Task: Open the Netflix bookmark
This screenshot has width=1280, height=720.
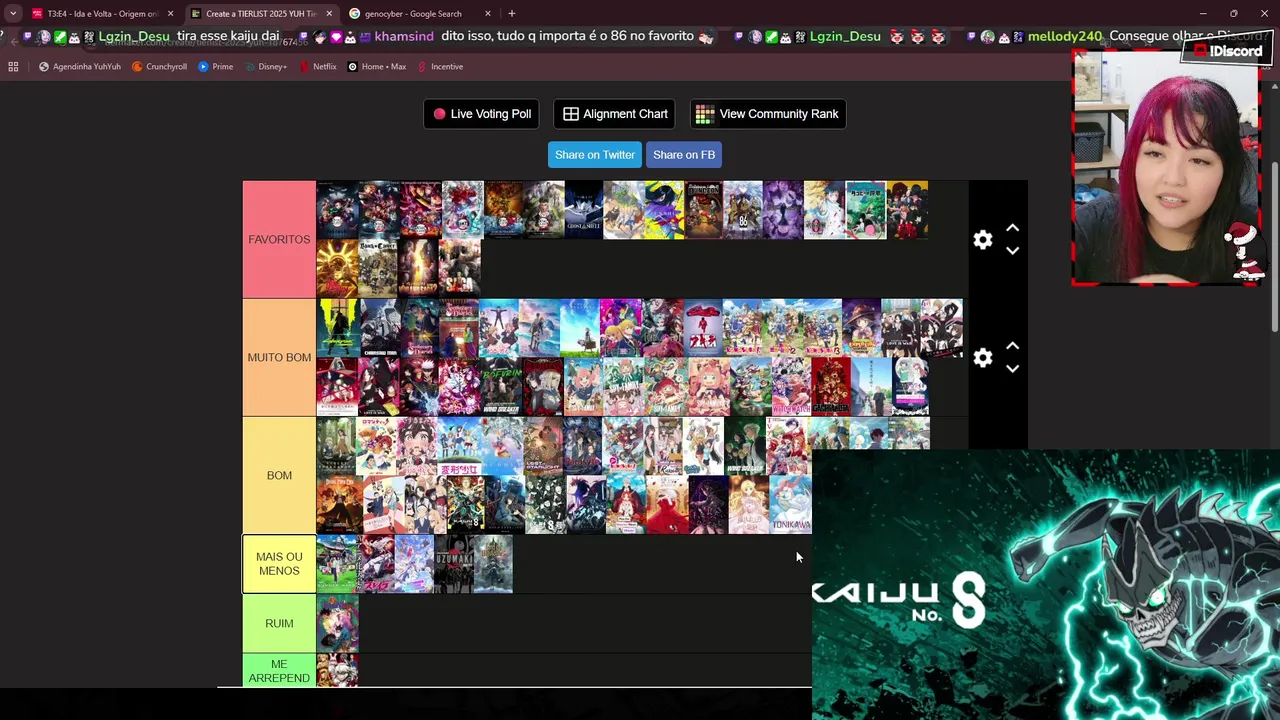Action: (x=318, y=67)
